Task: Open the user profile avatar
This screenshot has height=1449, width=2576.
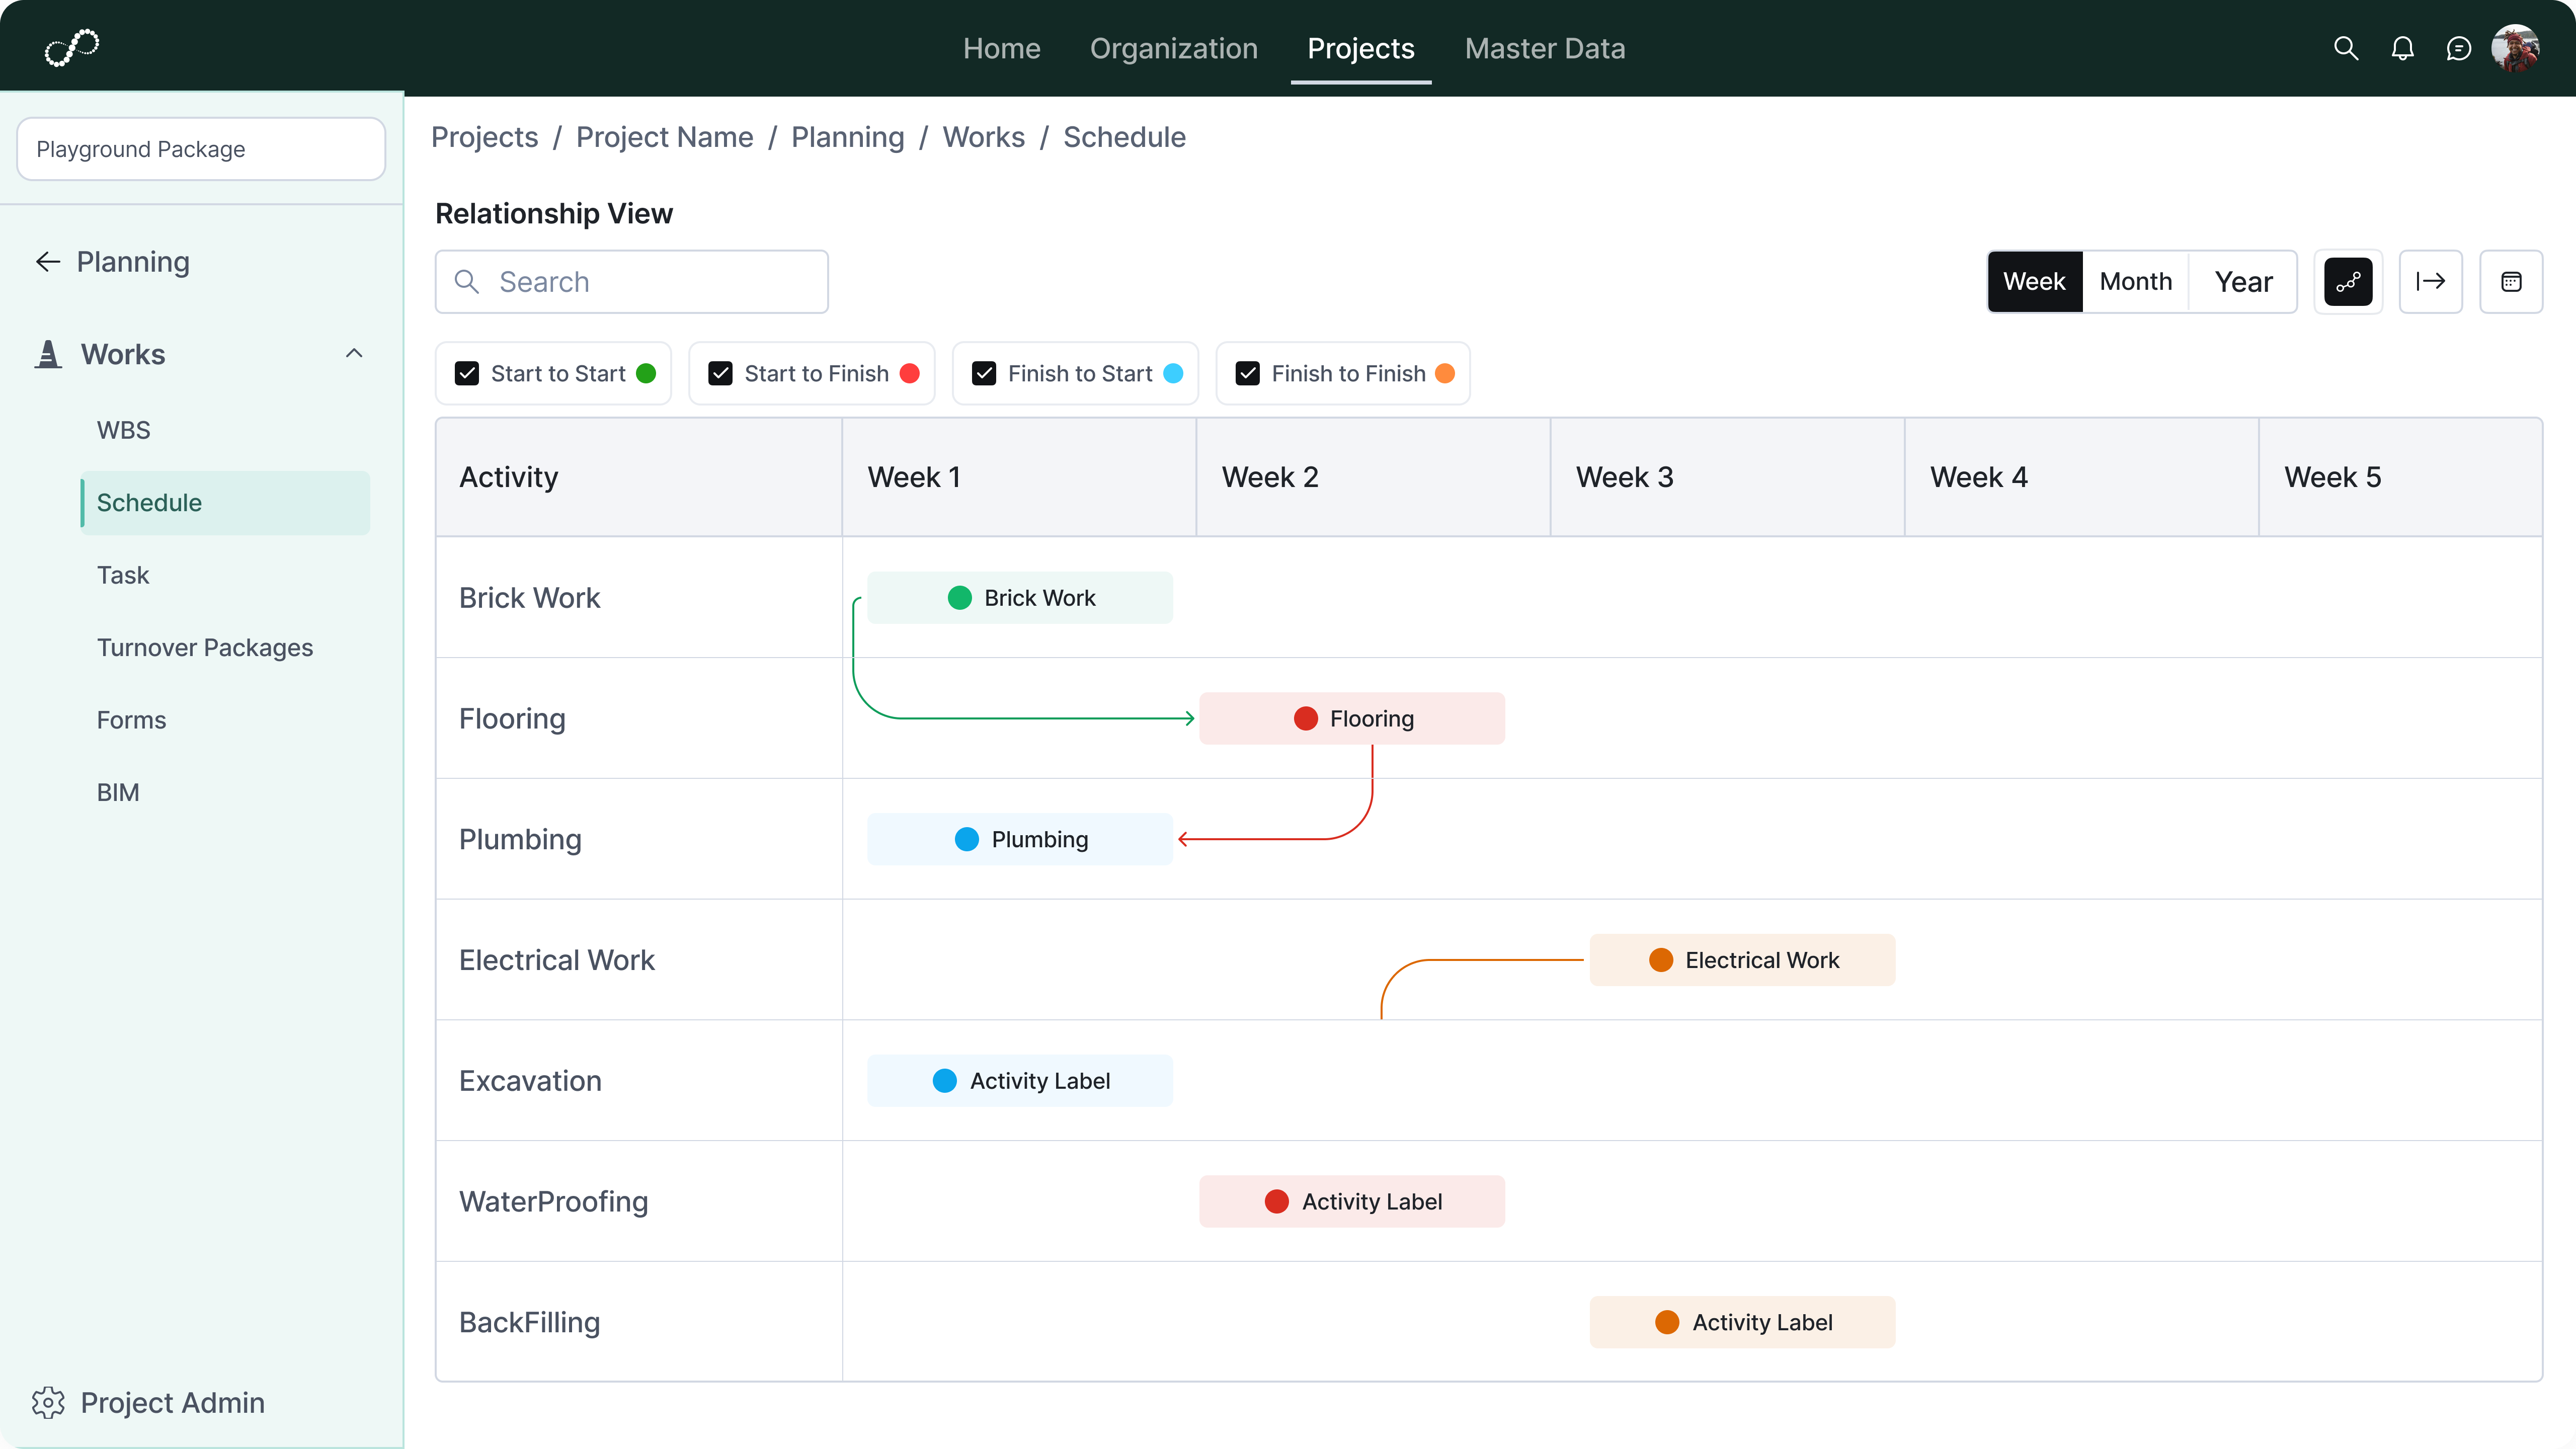Action: point(2515,48)
